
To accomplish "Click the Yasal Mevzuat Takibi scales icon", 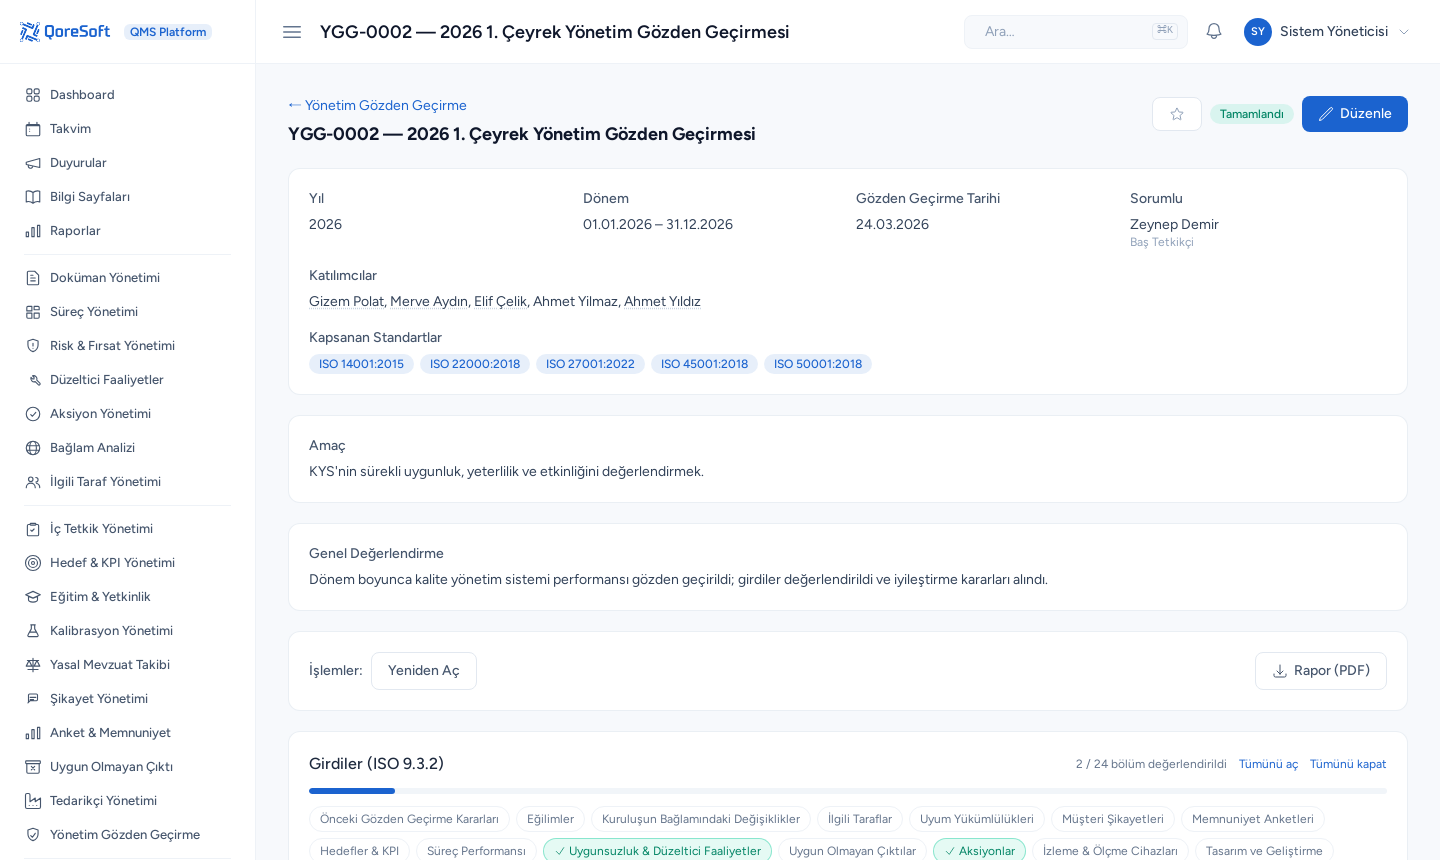I will (x=33, y=665).
